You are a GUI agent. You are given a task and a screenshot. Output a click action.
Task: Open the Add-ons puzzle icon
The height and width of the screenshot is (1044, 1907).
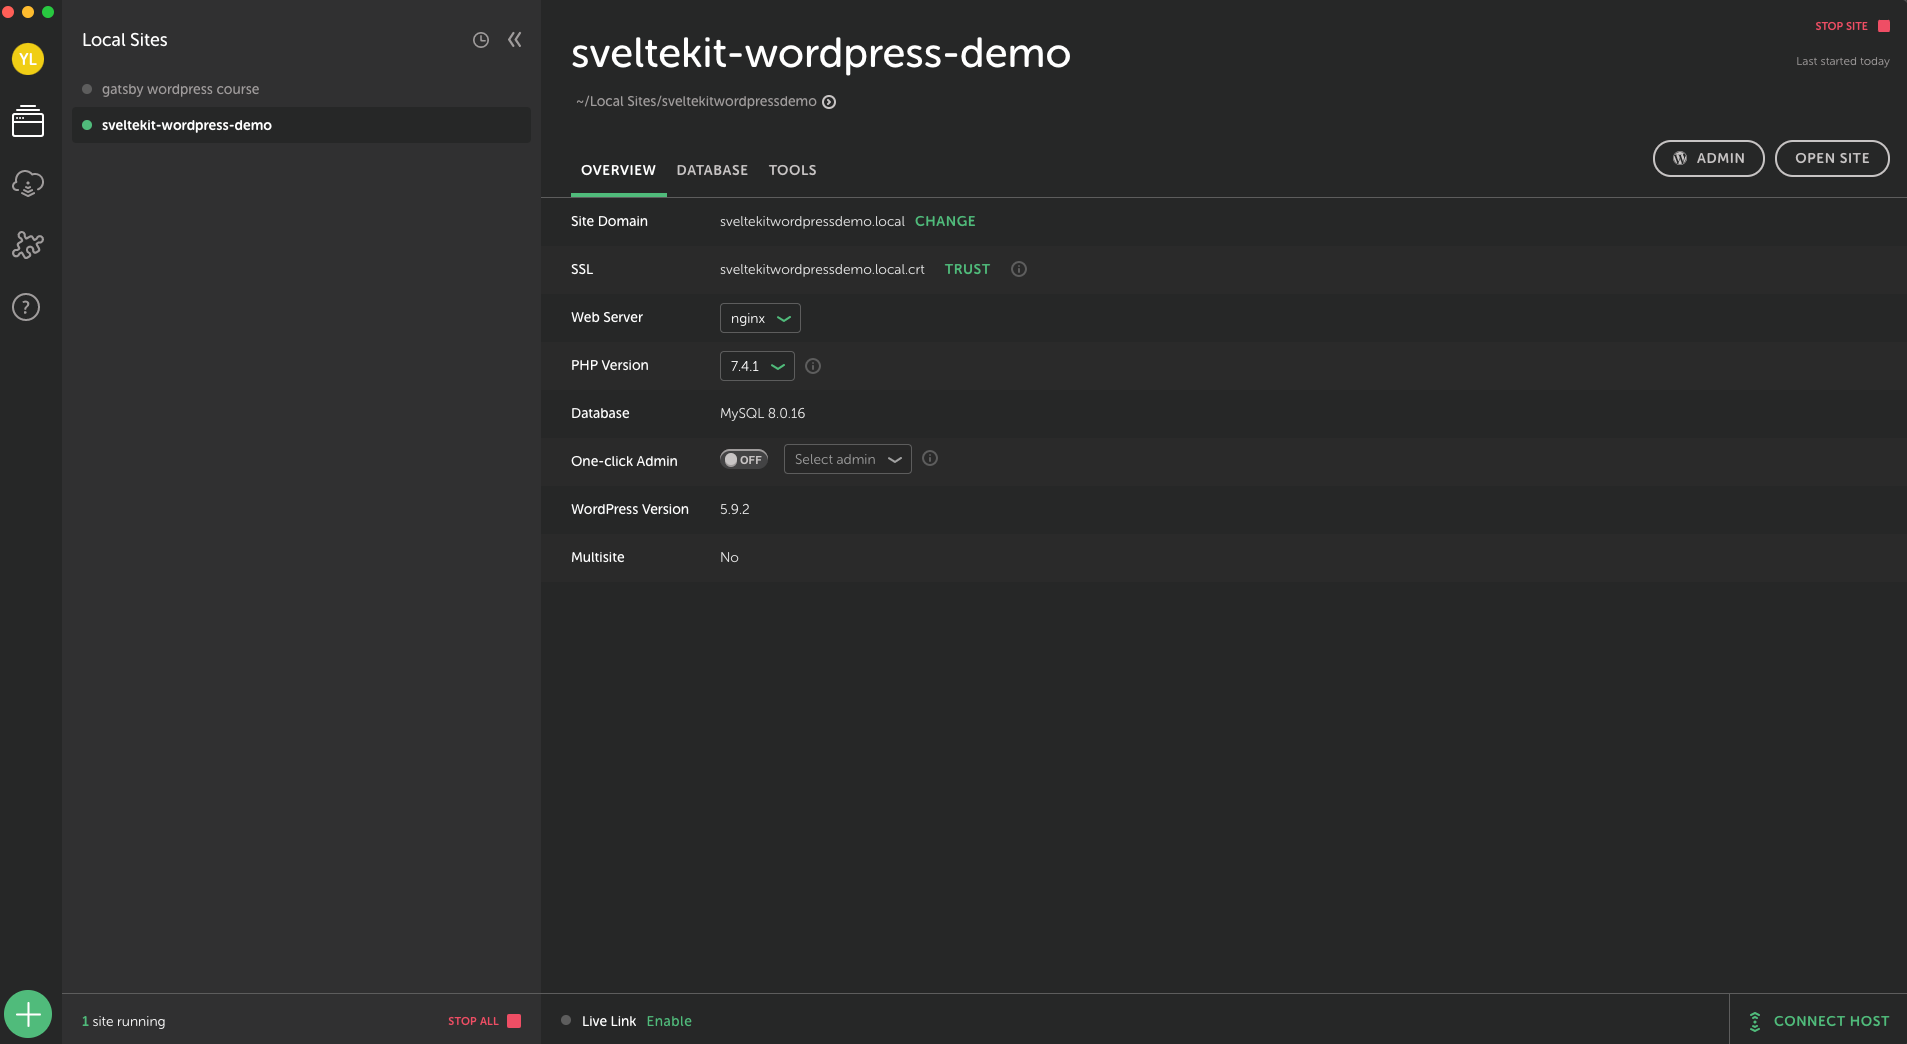[x=28, y=245]
